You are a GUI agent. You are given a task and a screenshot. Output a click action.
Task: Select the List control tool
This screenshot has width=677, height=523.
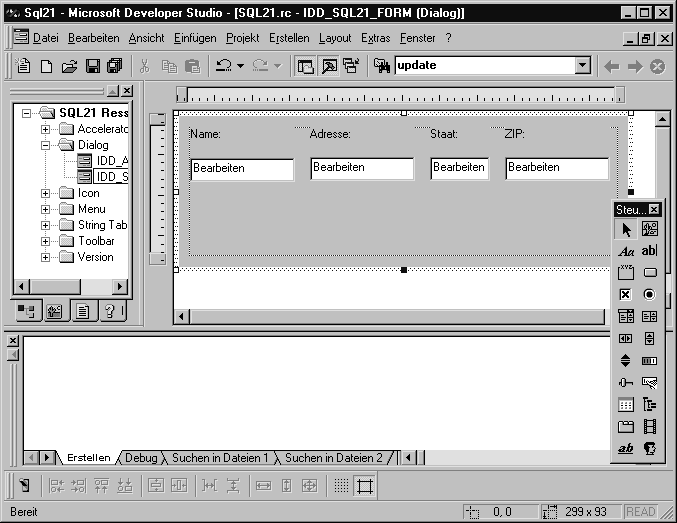coord(626,405)
